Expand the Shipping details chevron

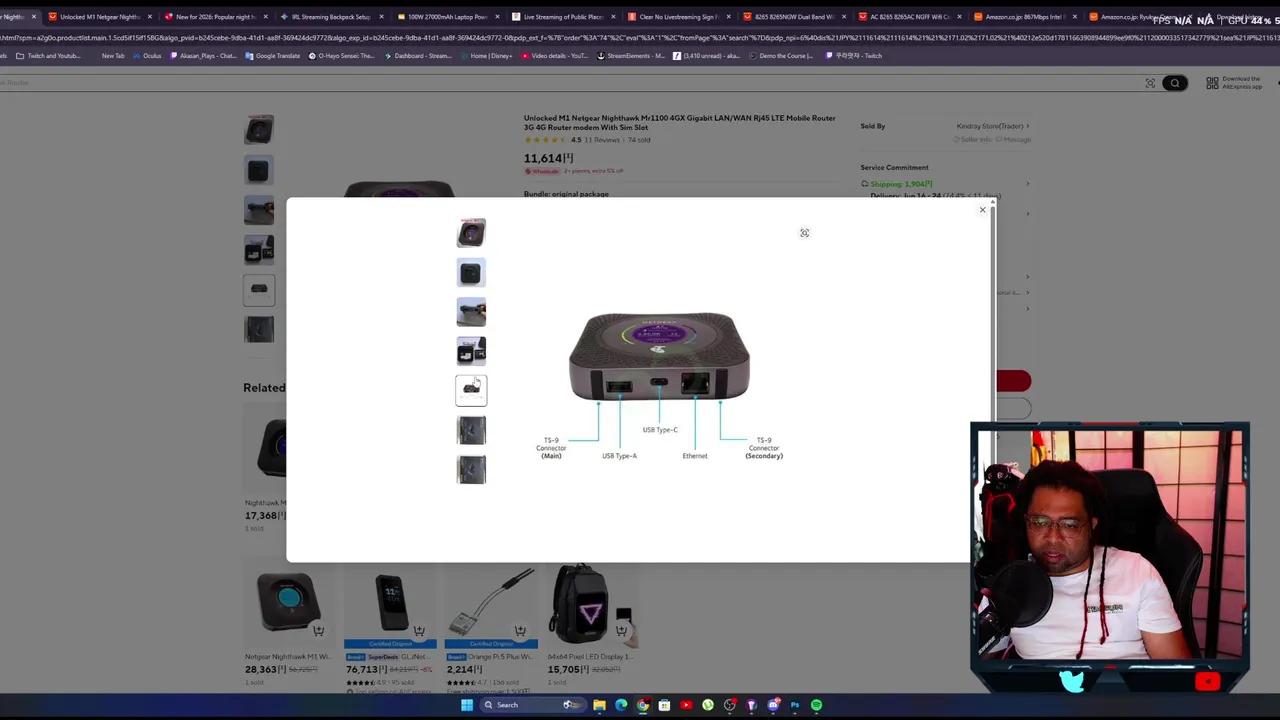[x=1027, y=184]
